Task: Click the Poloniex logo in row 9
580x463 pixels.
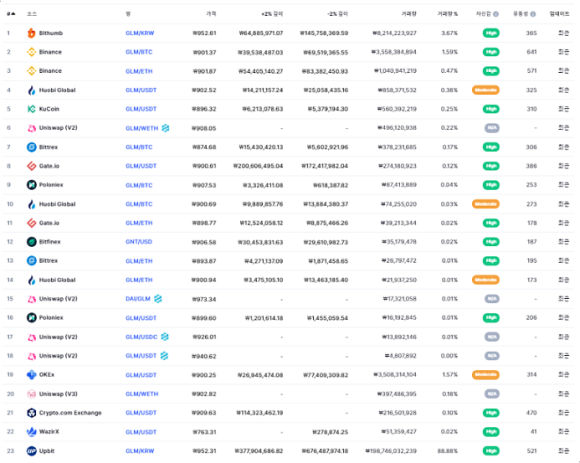Action: pos(31,185)
